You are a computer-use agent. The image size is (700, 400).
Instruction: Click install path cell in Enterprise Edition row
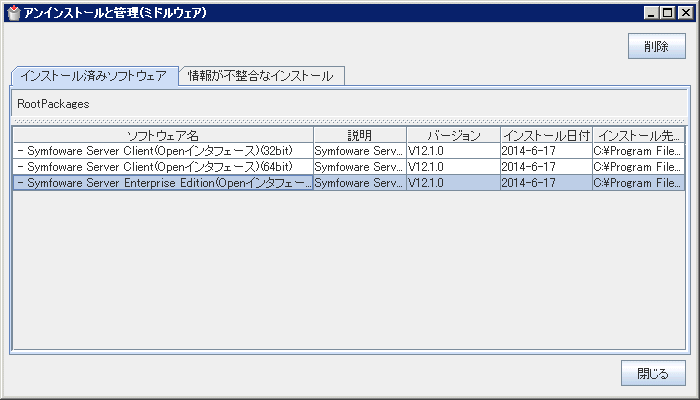pyautogui.click(x=638, y=183)
